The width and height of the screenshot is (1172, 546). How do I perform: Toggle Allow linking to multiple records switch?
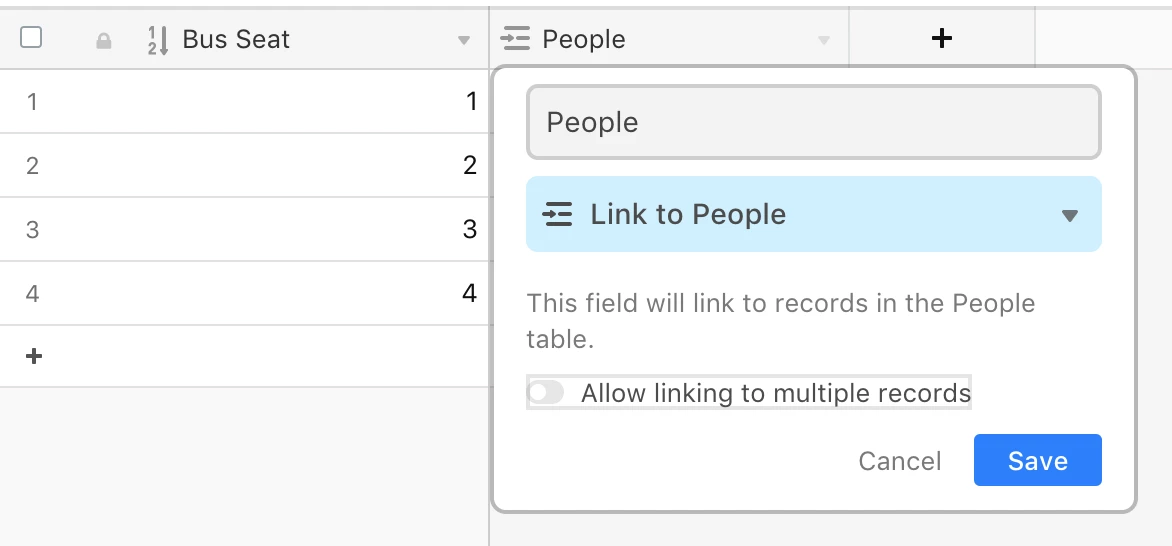point(546,393)
